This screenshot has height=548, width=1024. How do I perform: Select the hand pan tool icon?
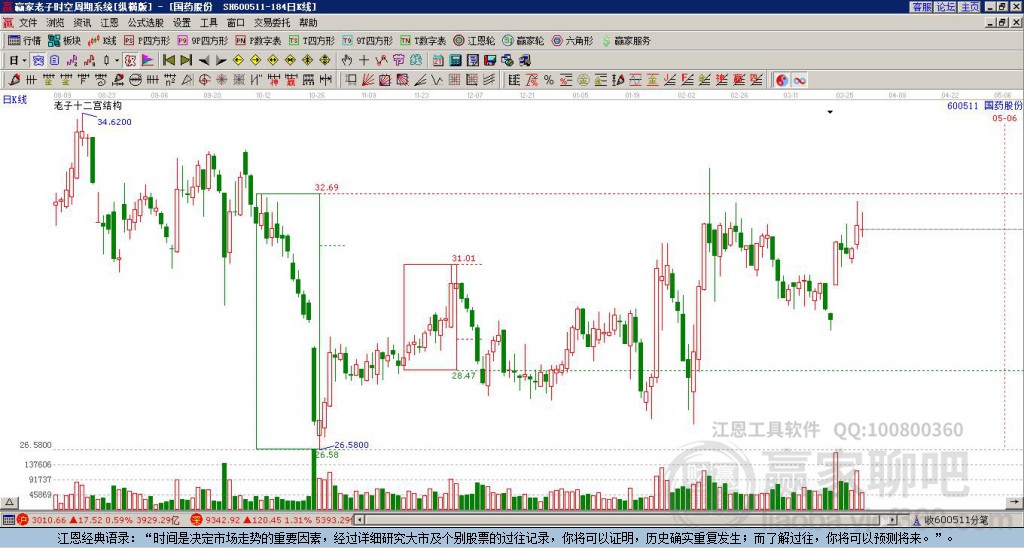point(347,60)
